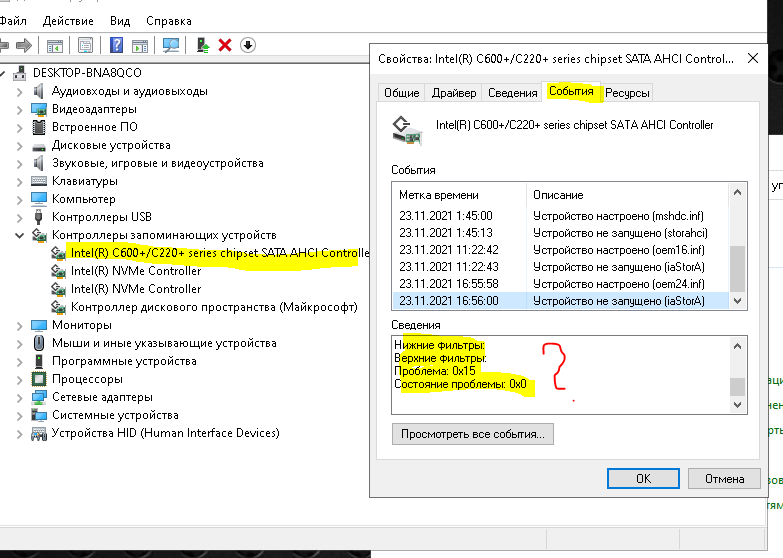Click the Метка времени column header
This screenshot has width=783, height=558.
[x=459, y=195]
